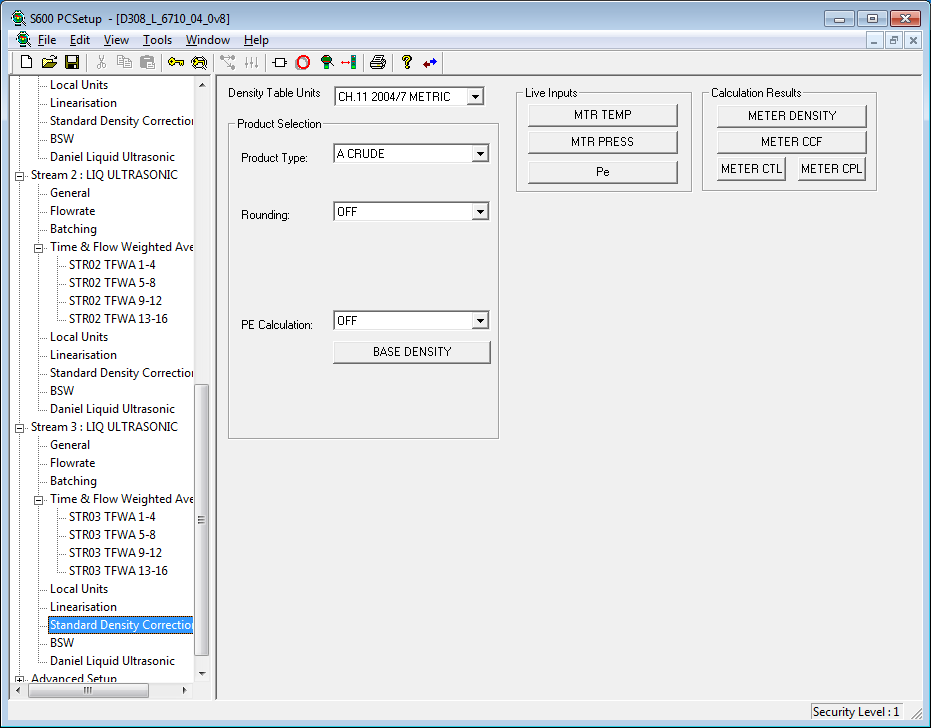Click the tree vertical scrollbar thumb

[202, 520]
